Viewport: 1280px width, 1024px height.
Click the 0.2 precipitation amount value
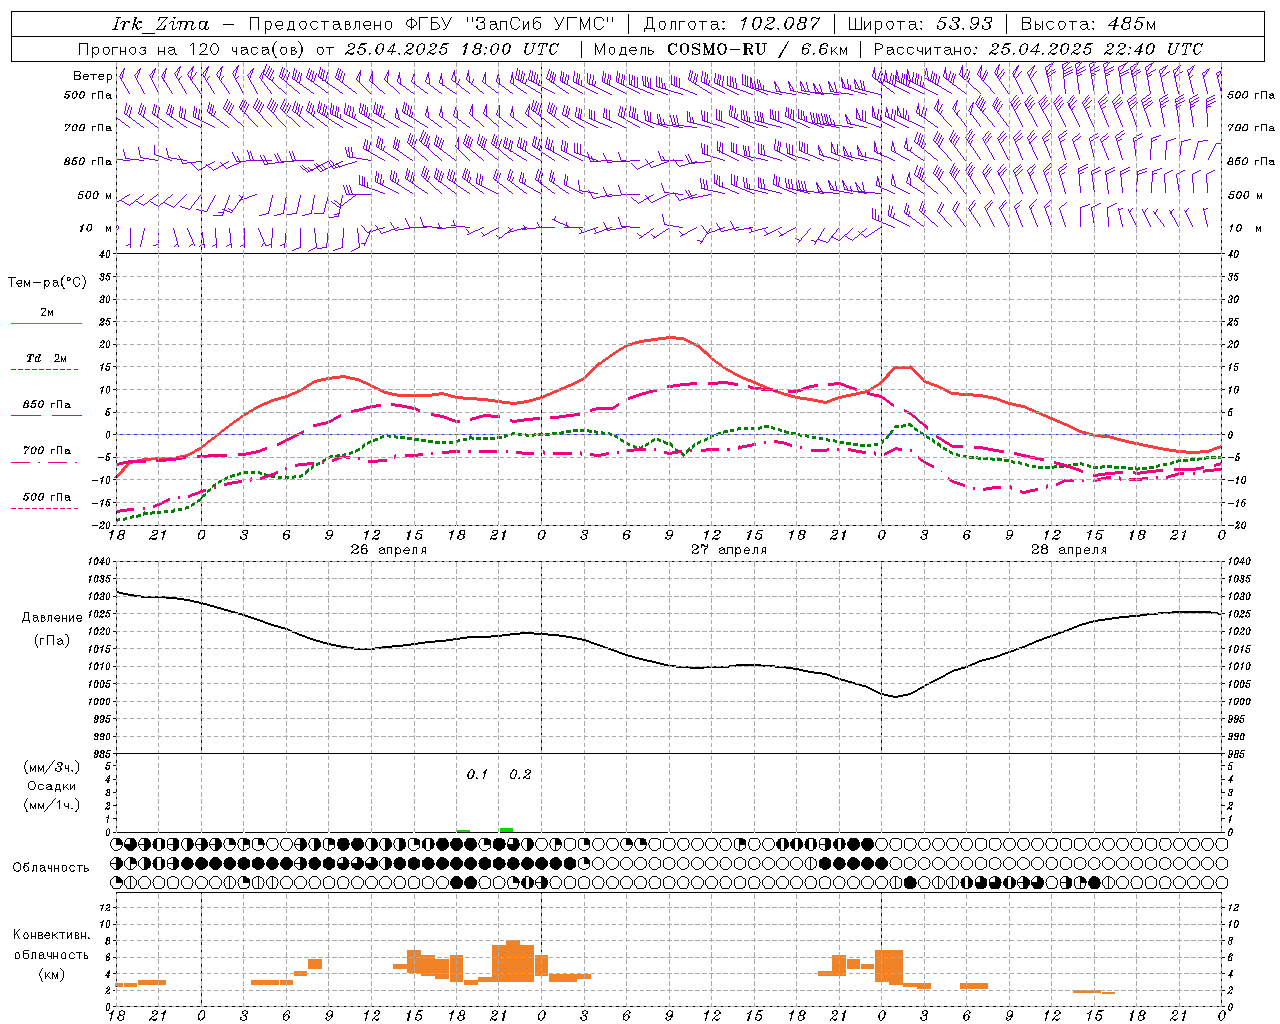click(x=520, y=775)
